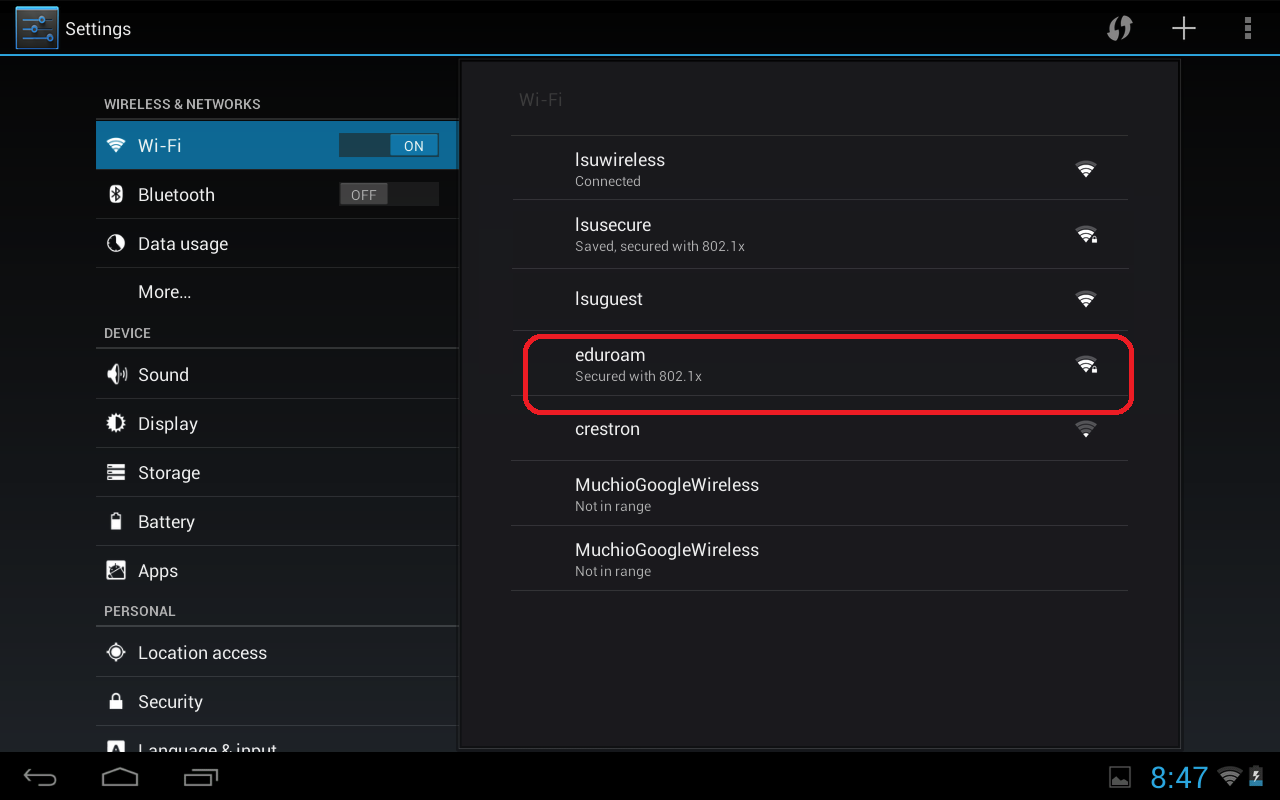The width and height of the screenshot is (1280, 800).
Task: Select the lsuwireless connected network
Action: 819,168
